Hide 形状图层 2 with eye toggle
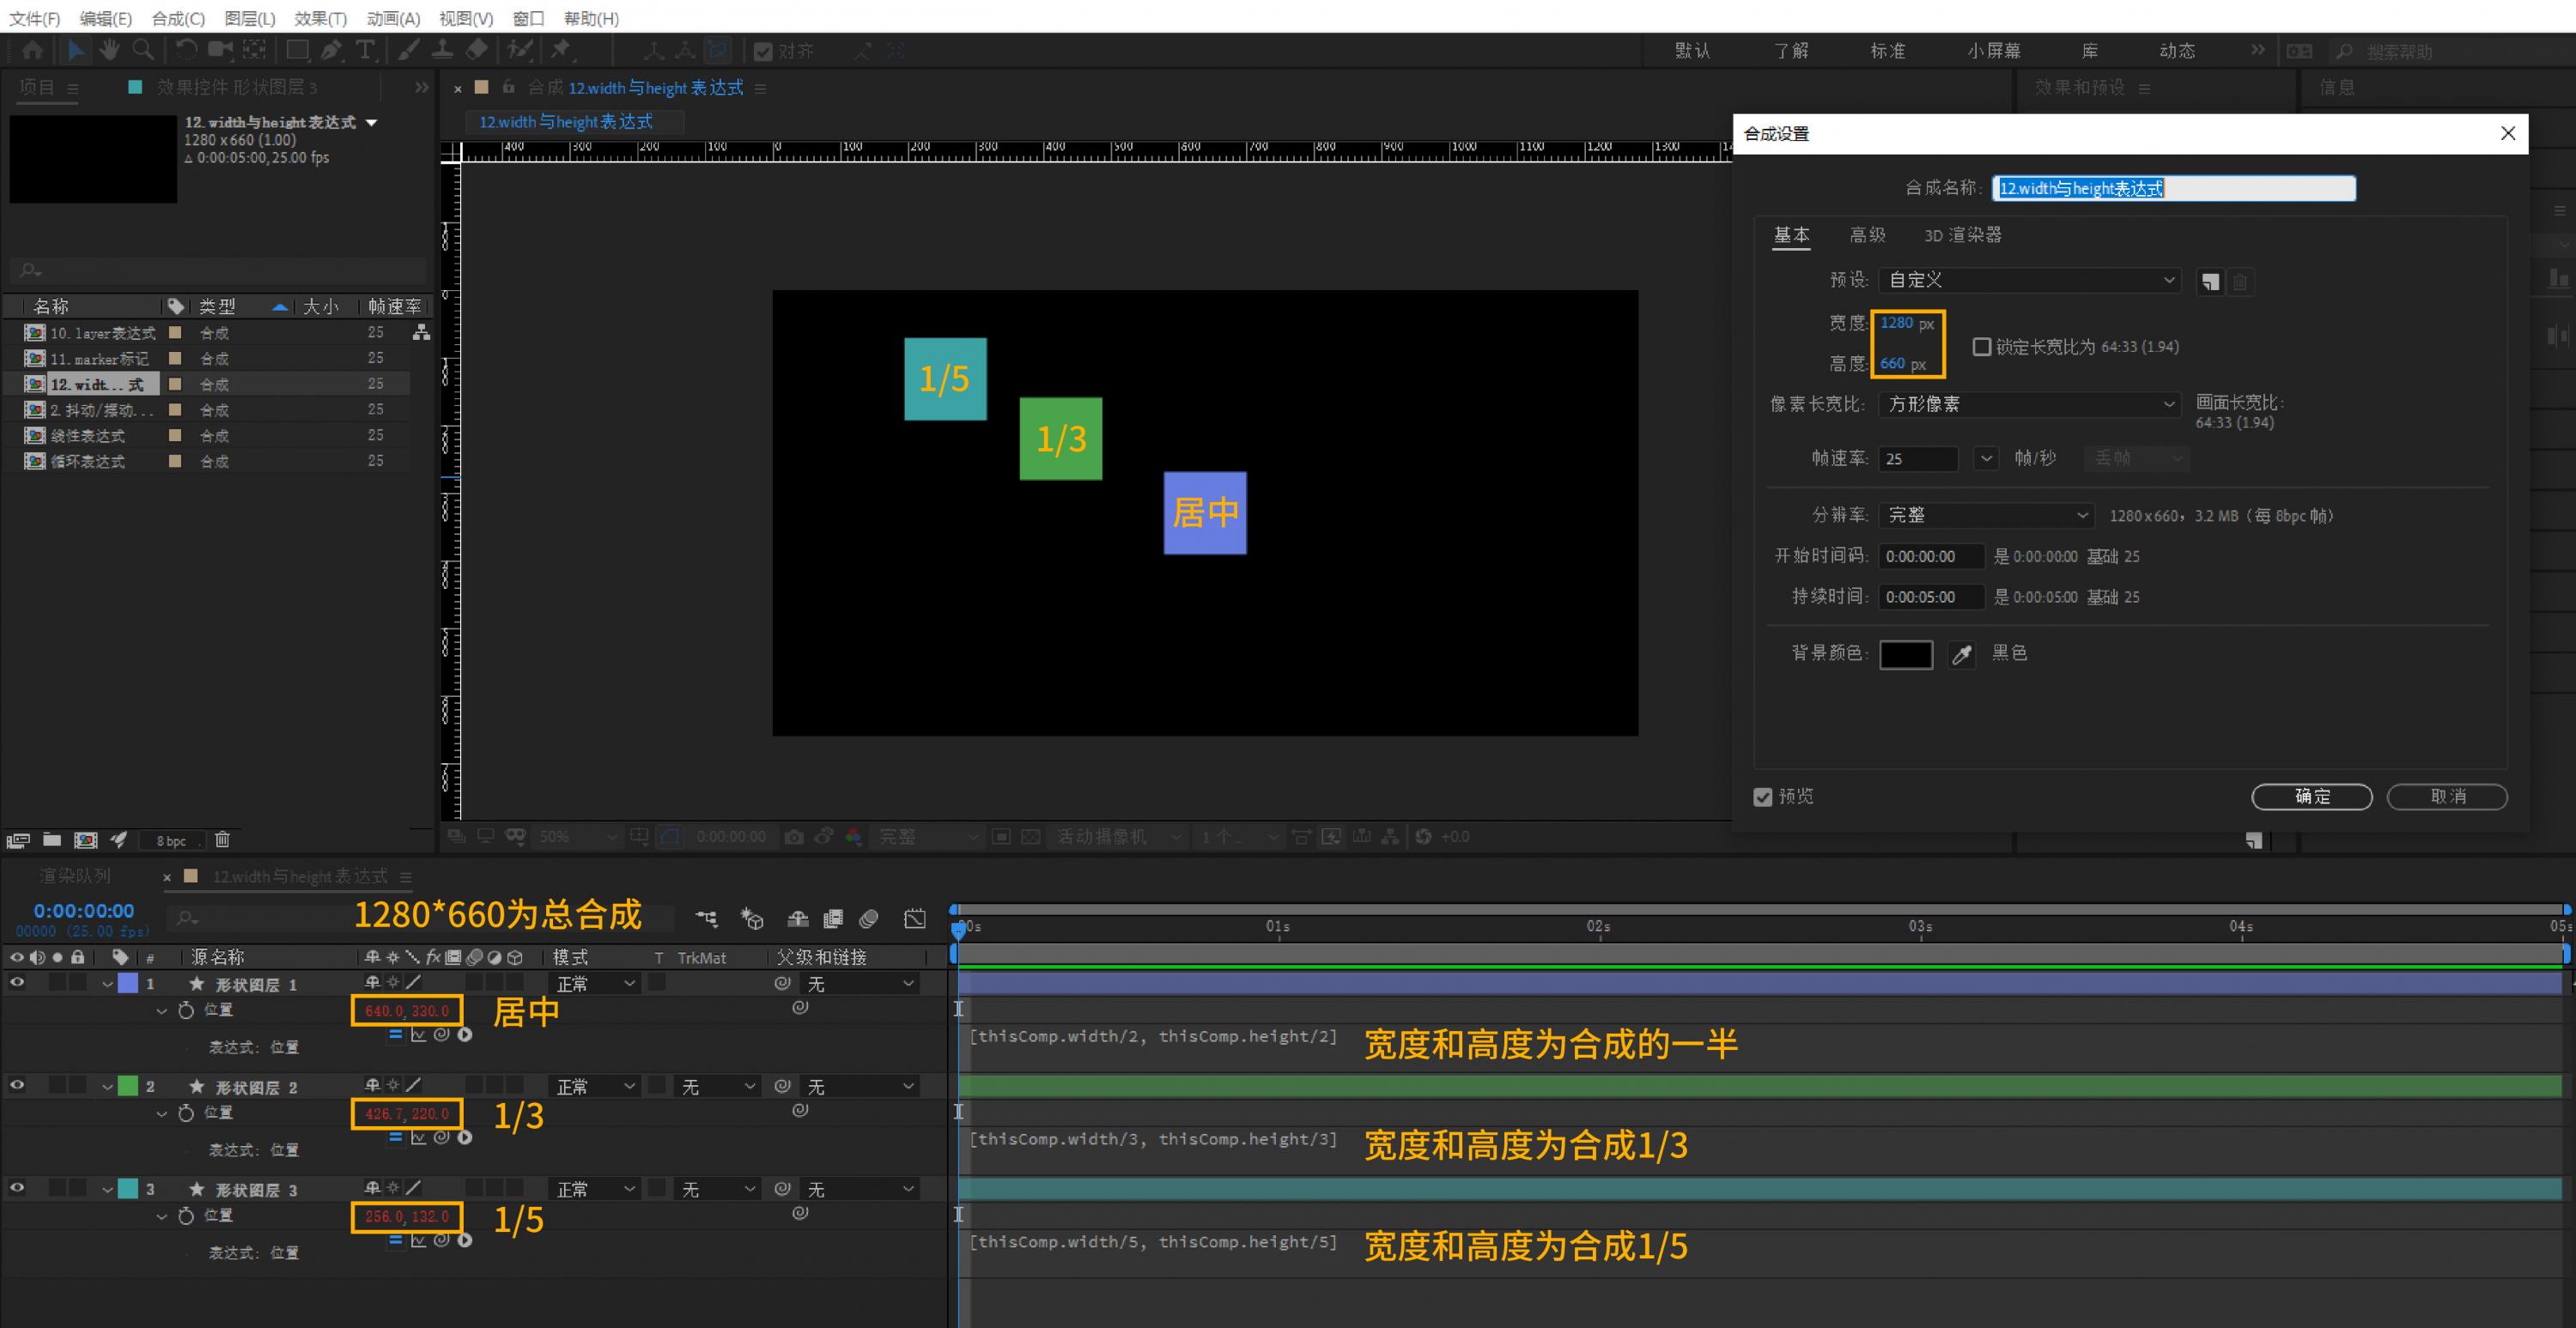 pos(17,1085)
